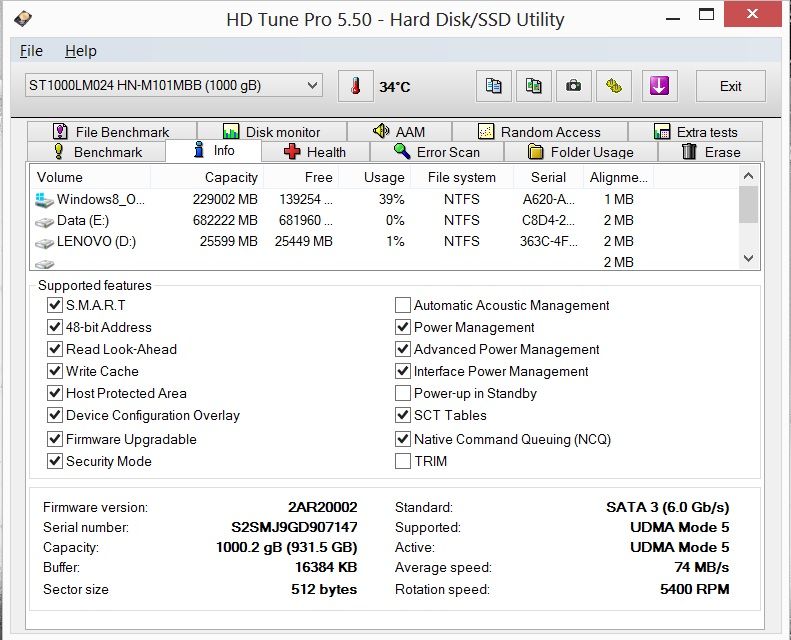Viewport: 791px width, 640px height.
Task: Click the 229002 MB capacity cell
Action: point(225,199)
